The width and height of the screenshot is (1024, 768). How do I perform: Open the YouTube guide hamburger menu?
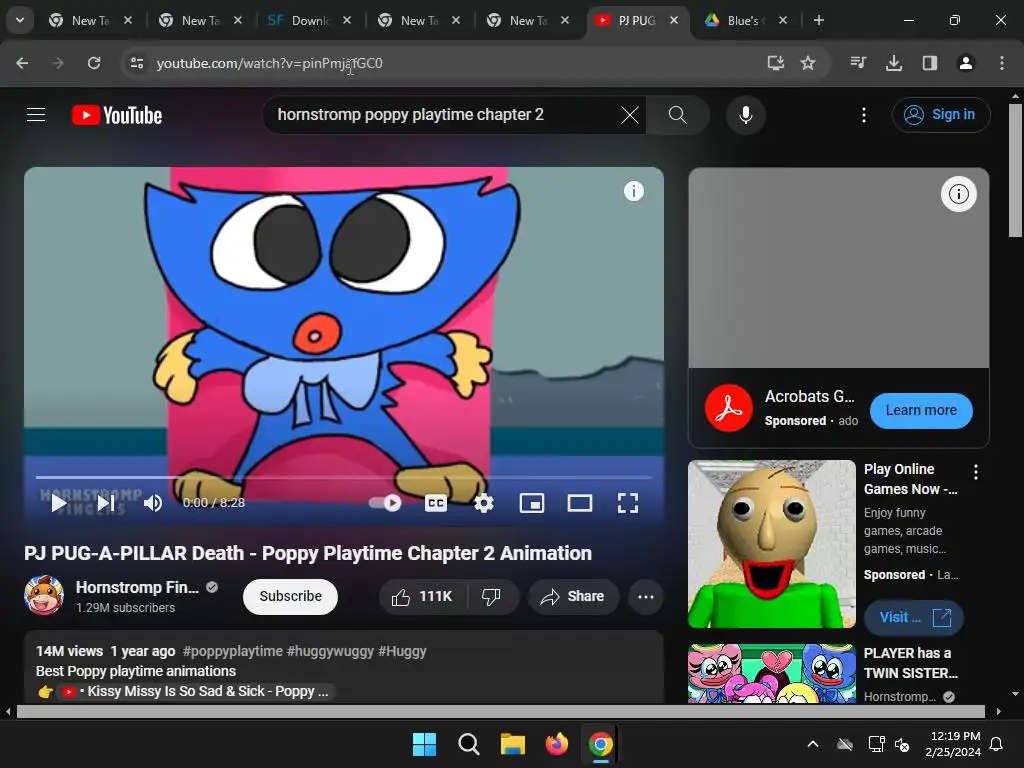tap(36, 115)
